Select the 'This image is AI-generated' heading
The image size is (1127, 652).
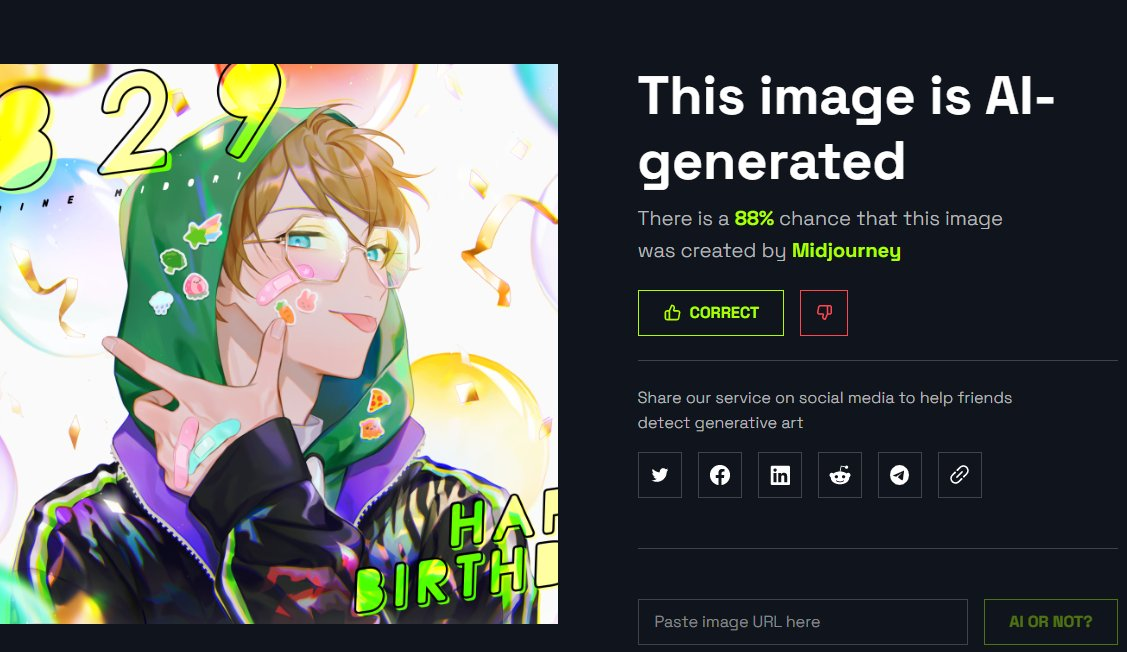(846, 129)
